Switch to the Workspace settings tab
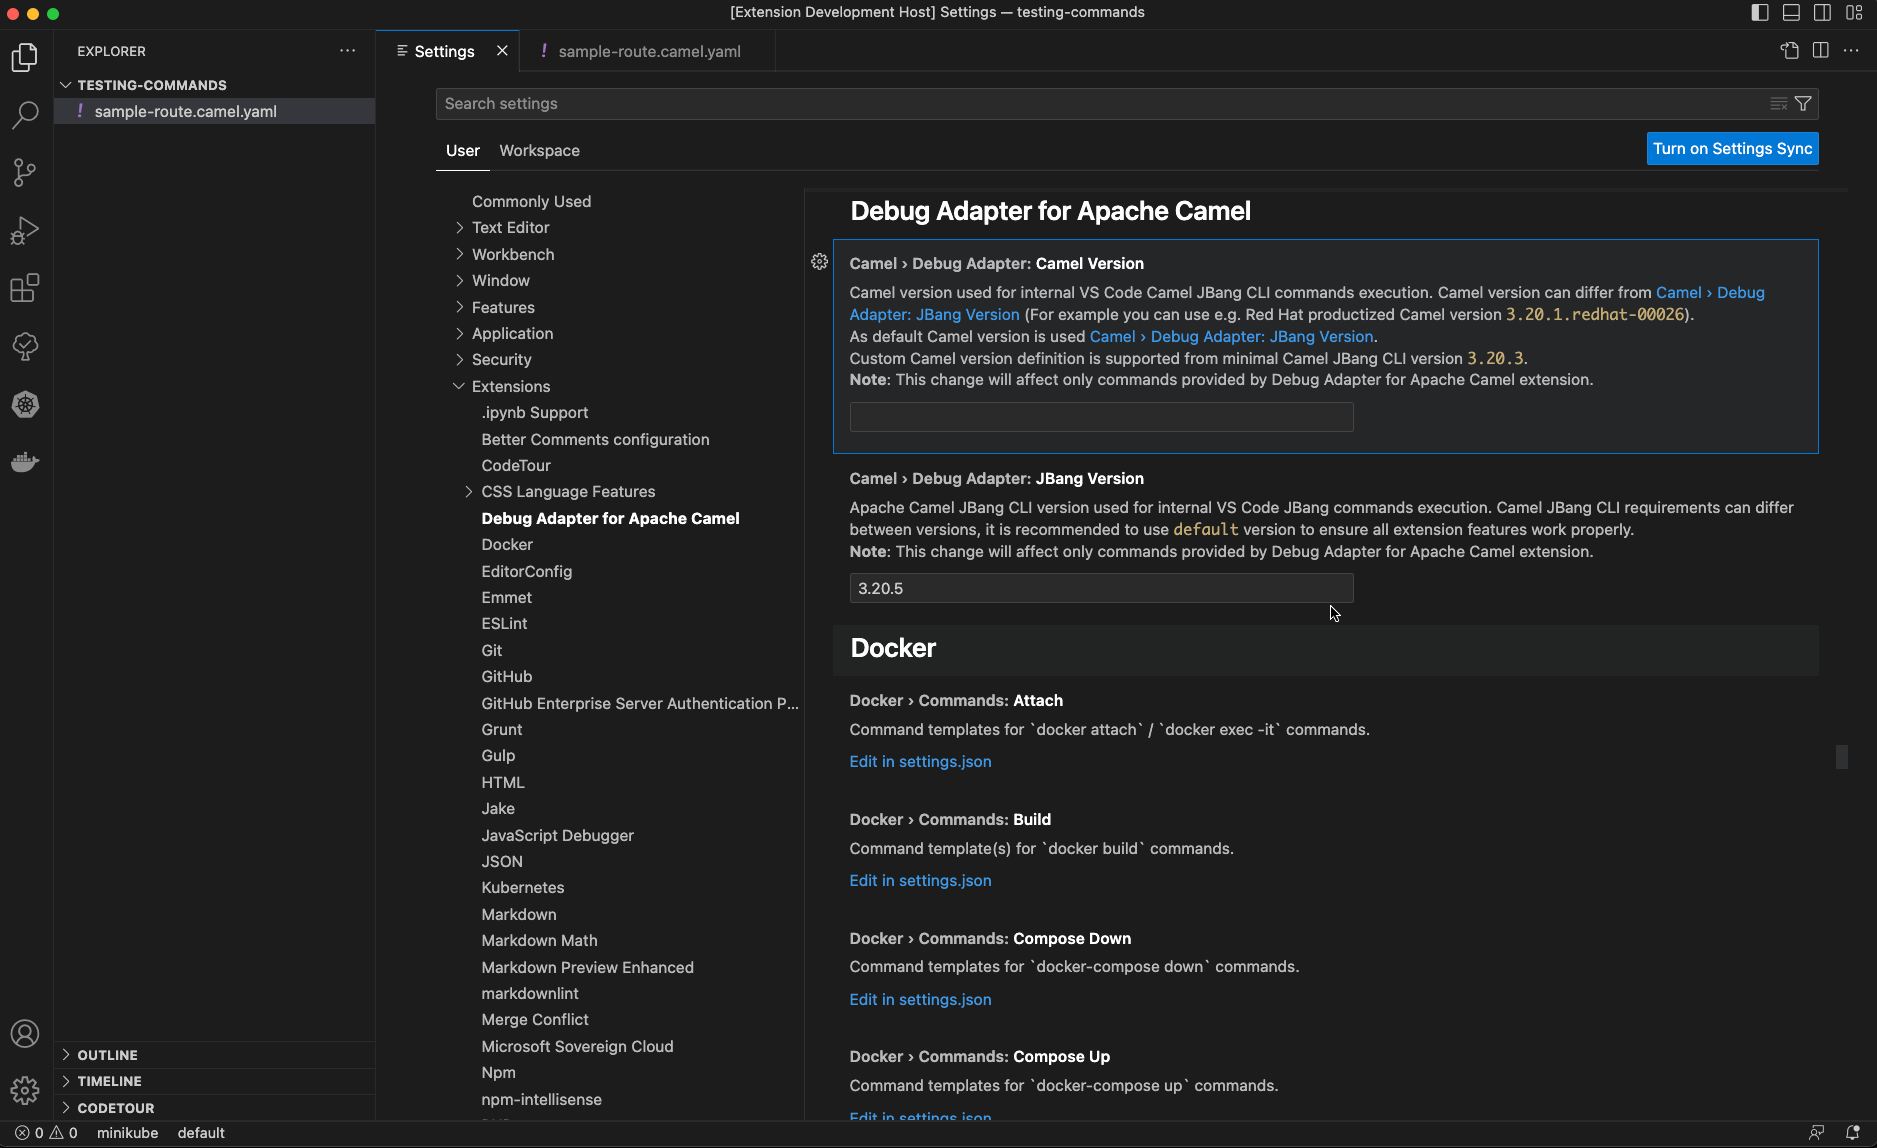Screen dimensions: 1877x1148 (x=539, y=151)
